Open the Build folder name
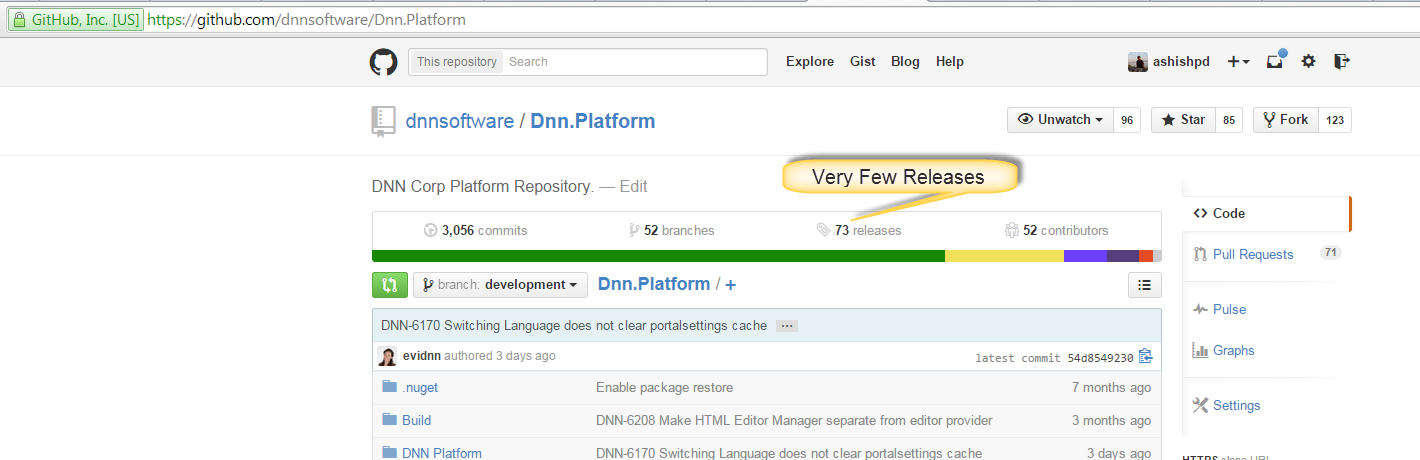 pyautogui.click(x=417, y=420)
